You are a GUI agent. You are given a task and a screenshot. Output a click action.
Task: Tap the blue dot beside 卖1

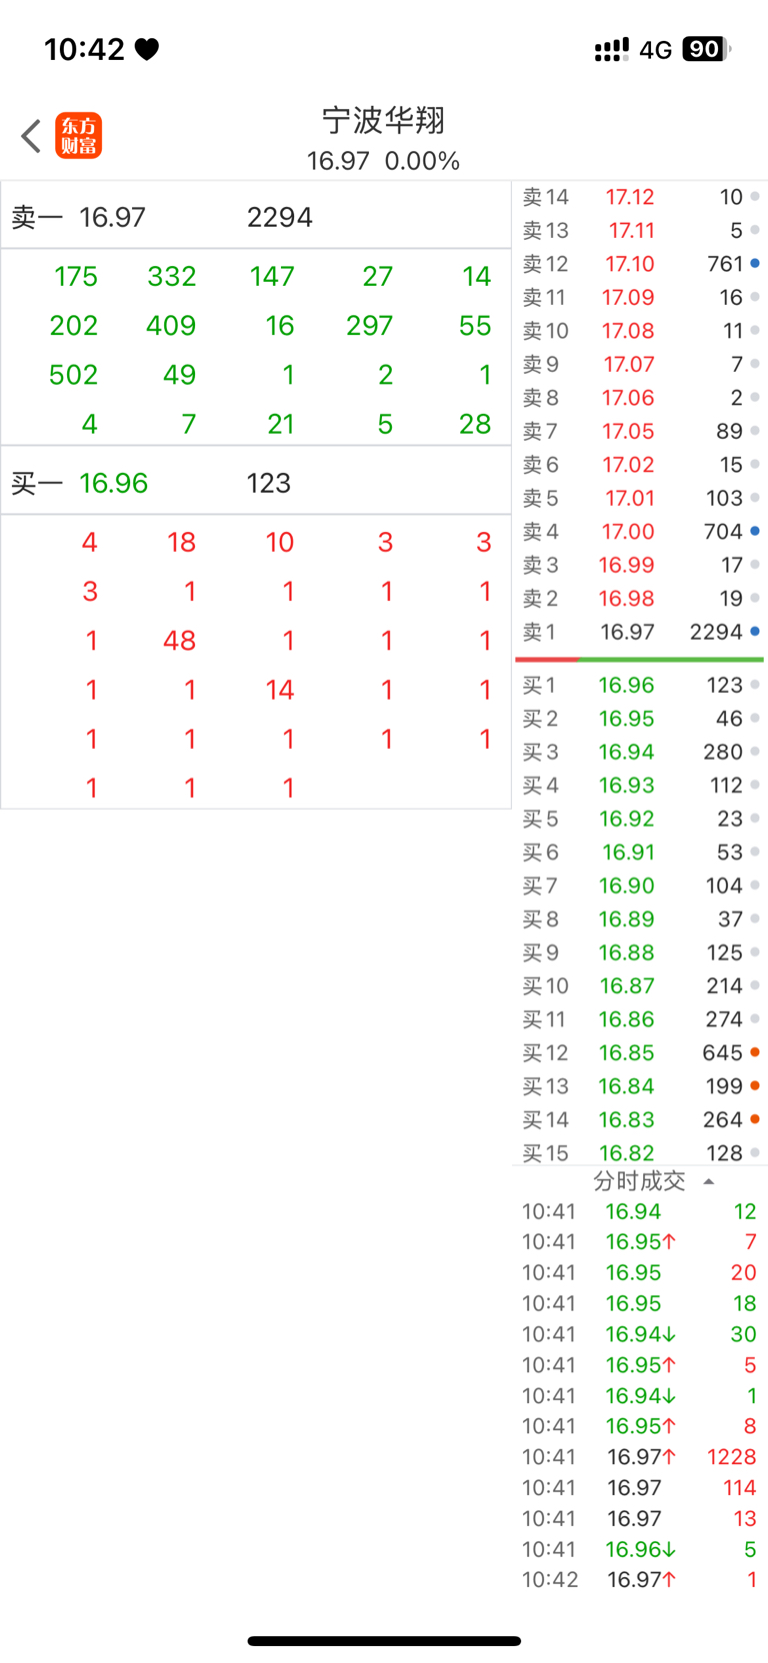[x=755, y=631]
